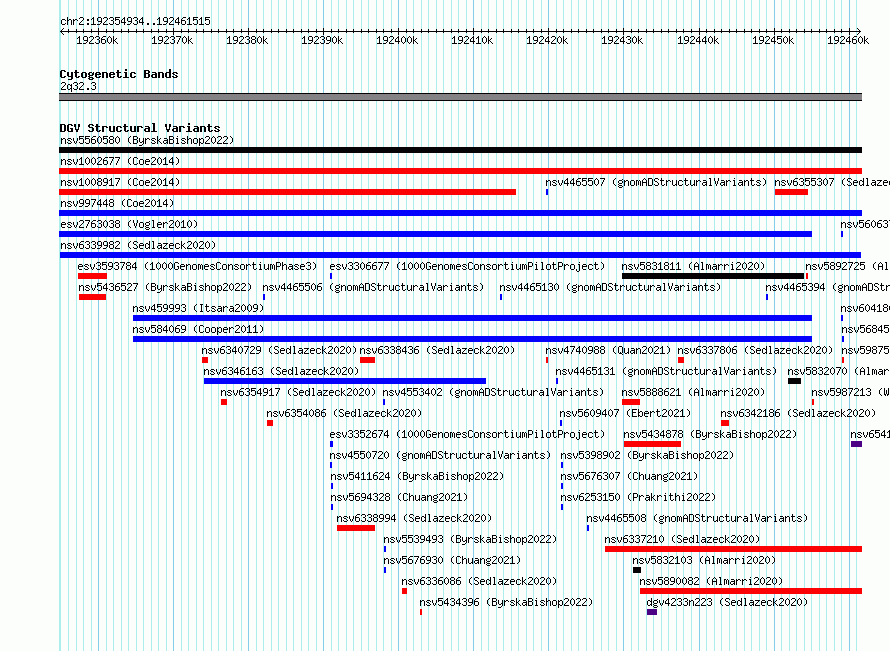The image size is (890, 651).
Task: Click nsv5434396 (ByrskaBishop2022) label
Action: point(506,602)
